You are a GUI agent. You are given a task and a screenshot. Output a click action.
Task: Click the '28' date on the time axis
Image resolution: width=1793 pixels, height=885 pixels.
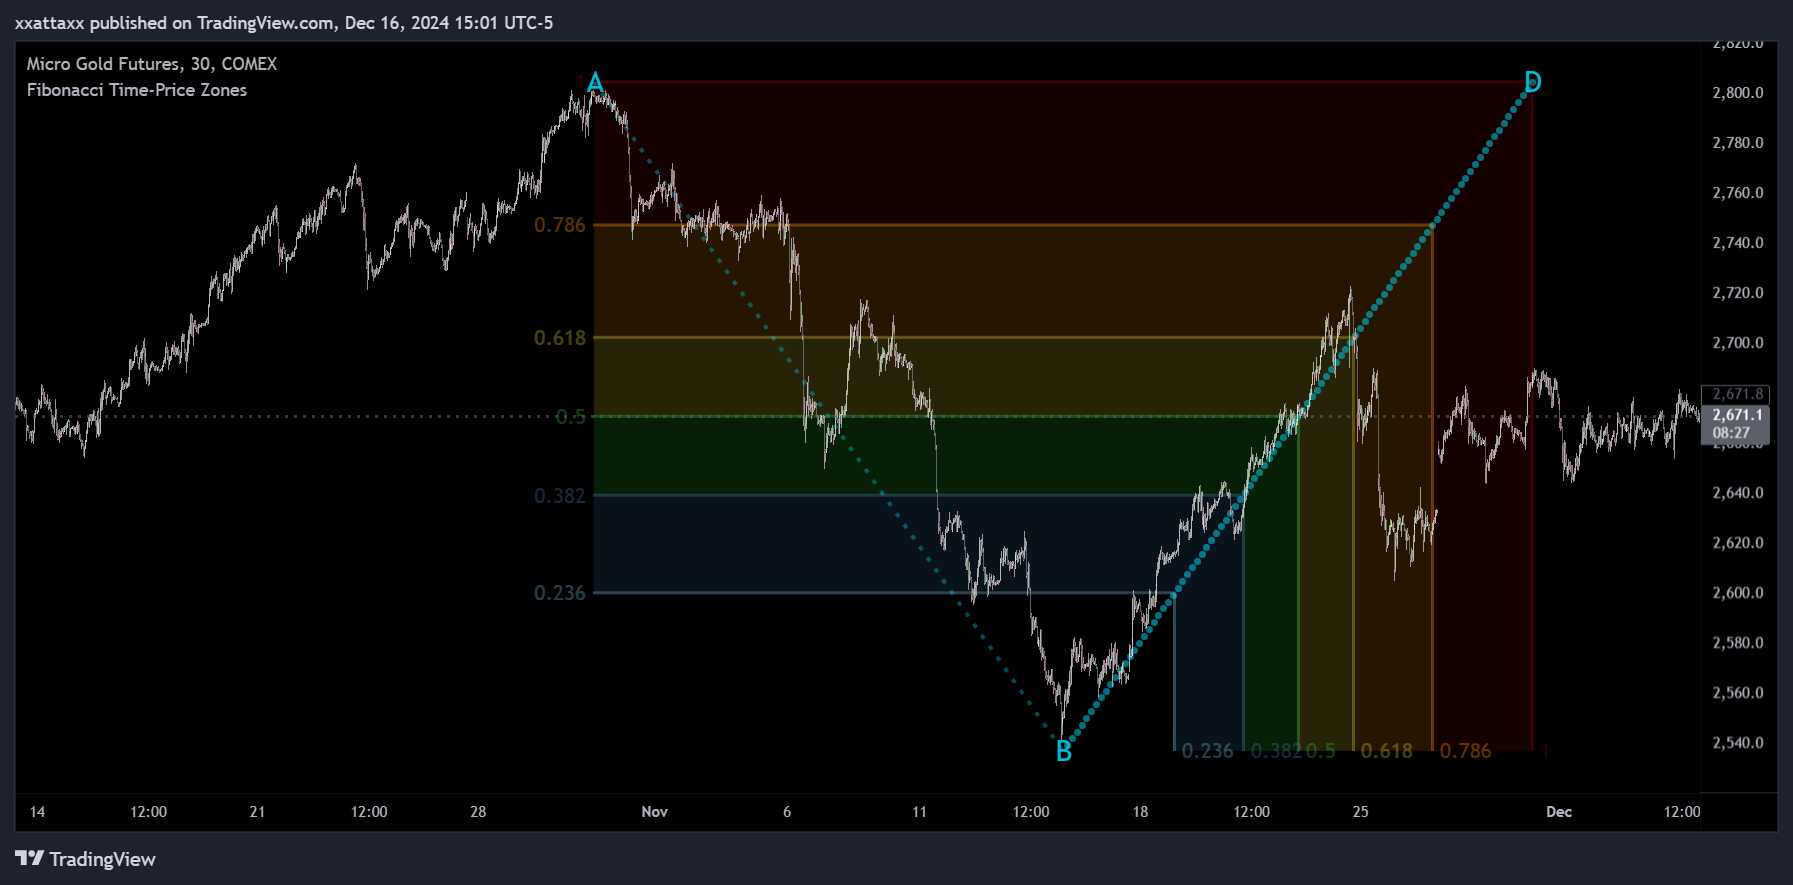point(478,812)
